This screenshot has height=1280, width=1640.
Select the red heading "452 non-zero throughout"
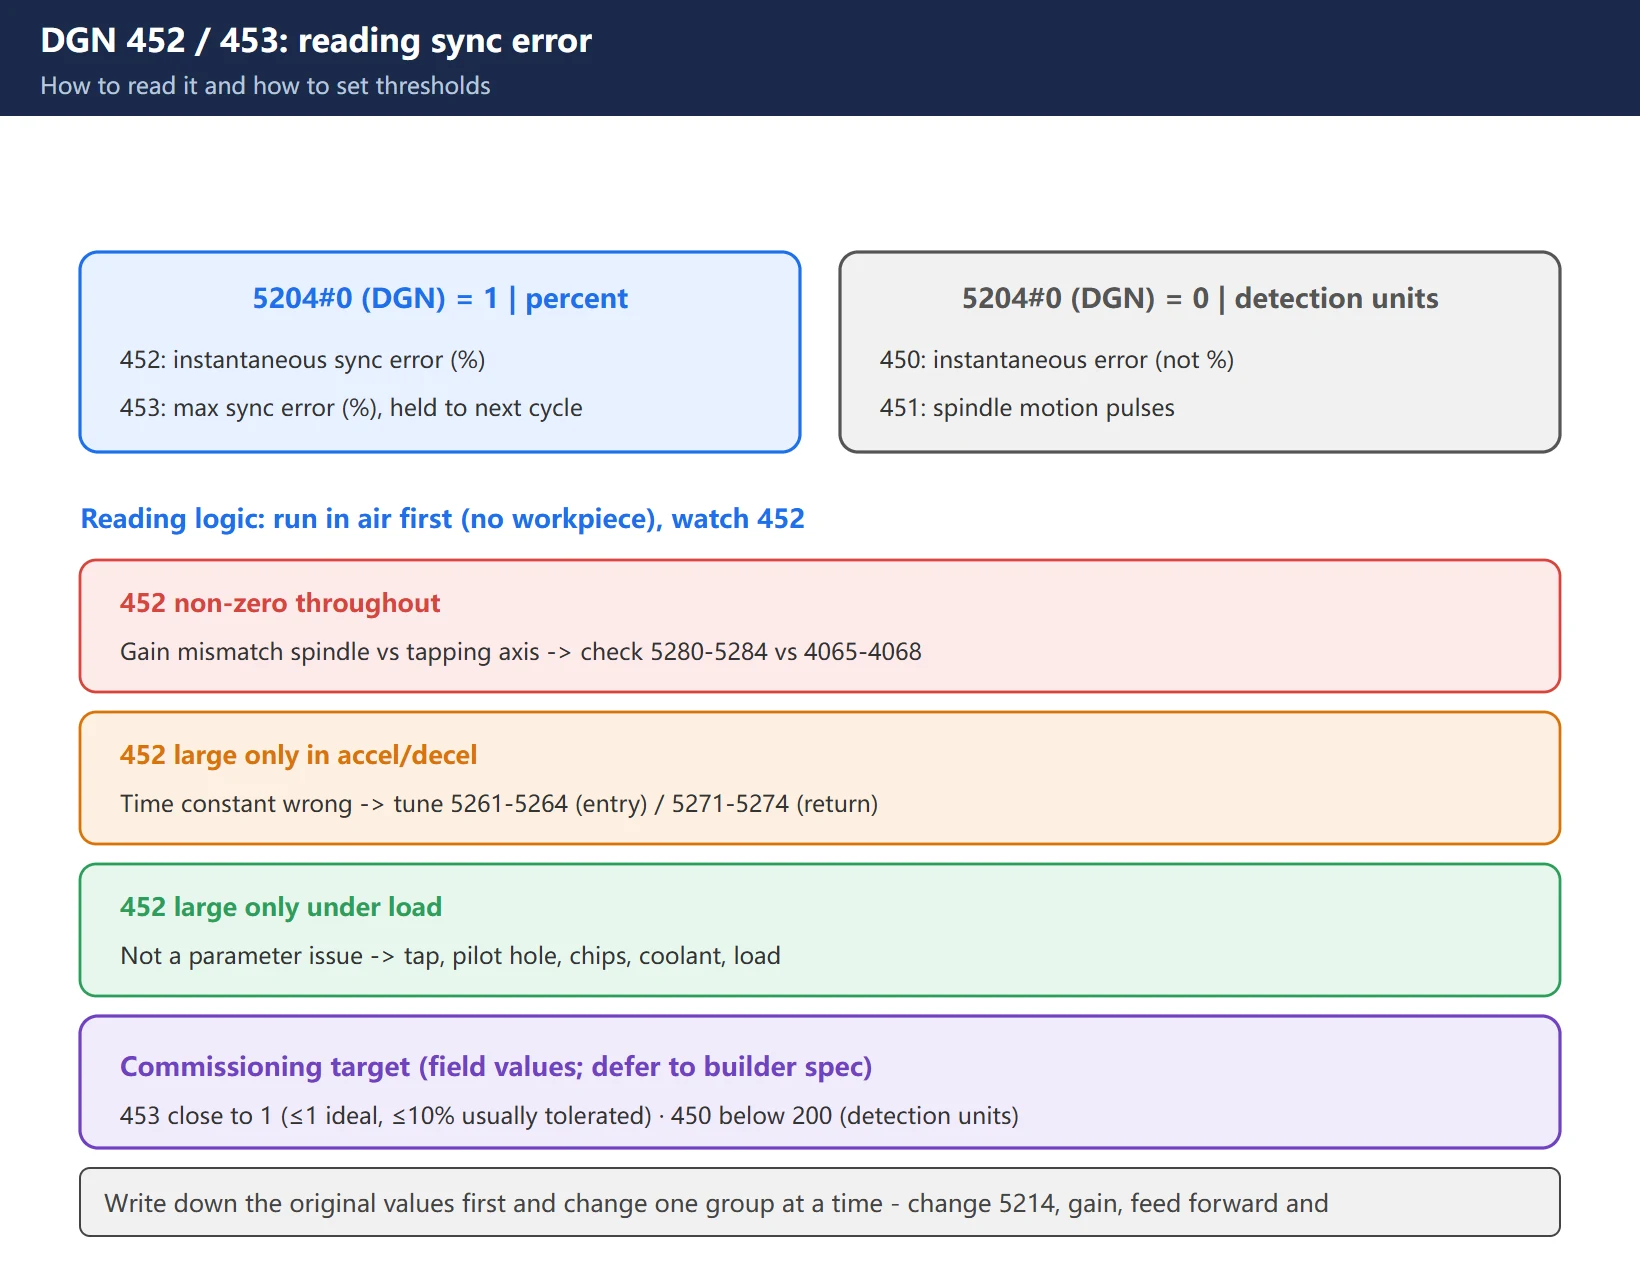(x=280, y=603)
